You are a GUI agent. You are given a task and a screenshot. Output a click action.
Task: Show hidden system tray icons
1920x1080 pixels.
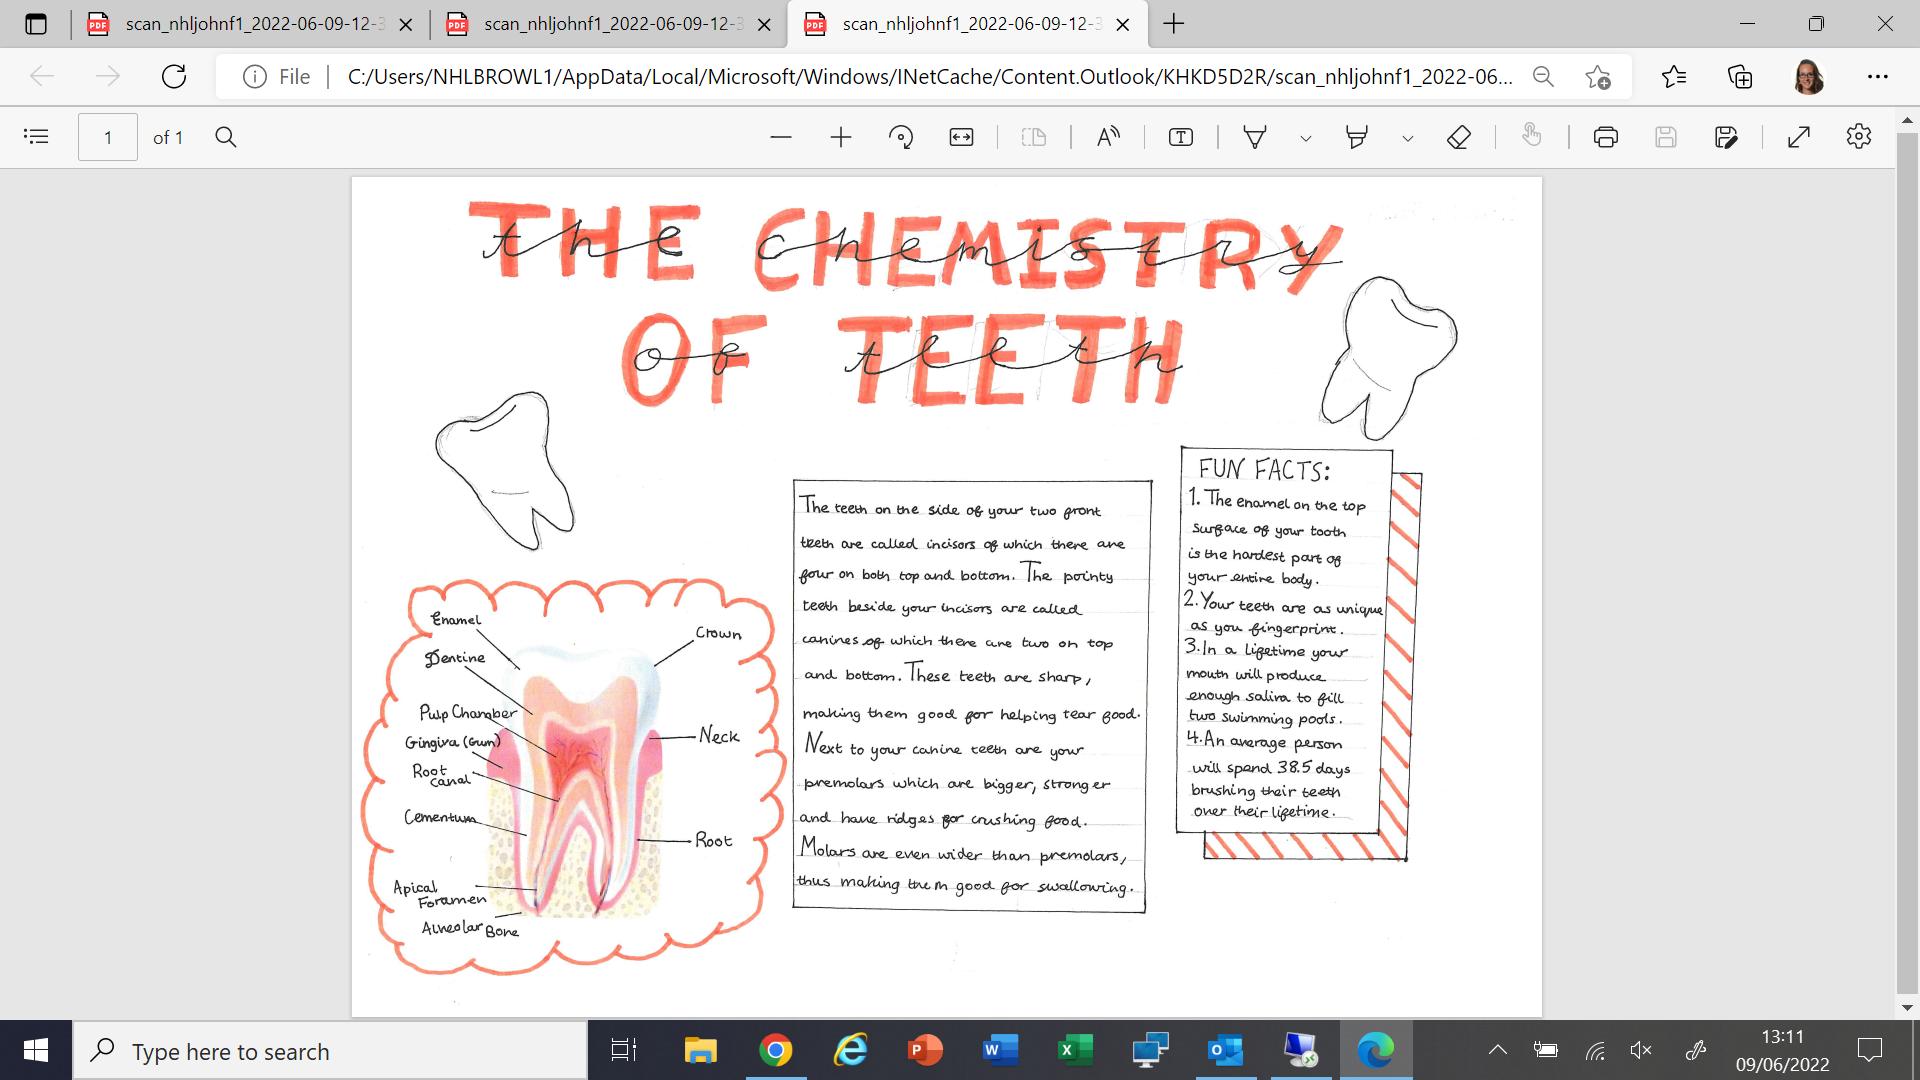[x=1497, y=1050]
